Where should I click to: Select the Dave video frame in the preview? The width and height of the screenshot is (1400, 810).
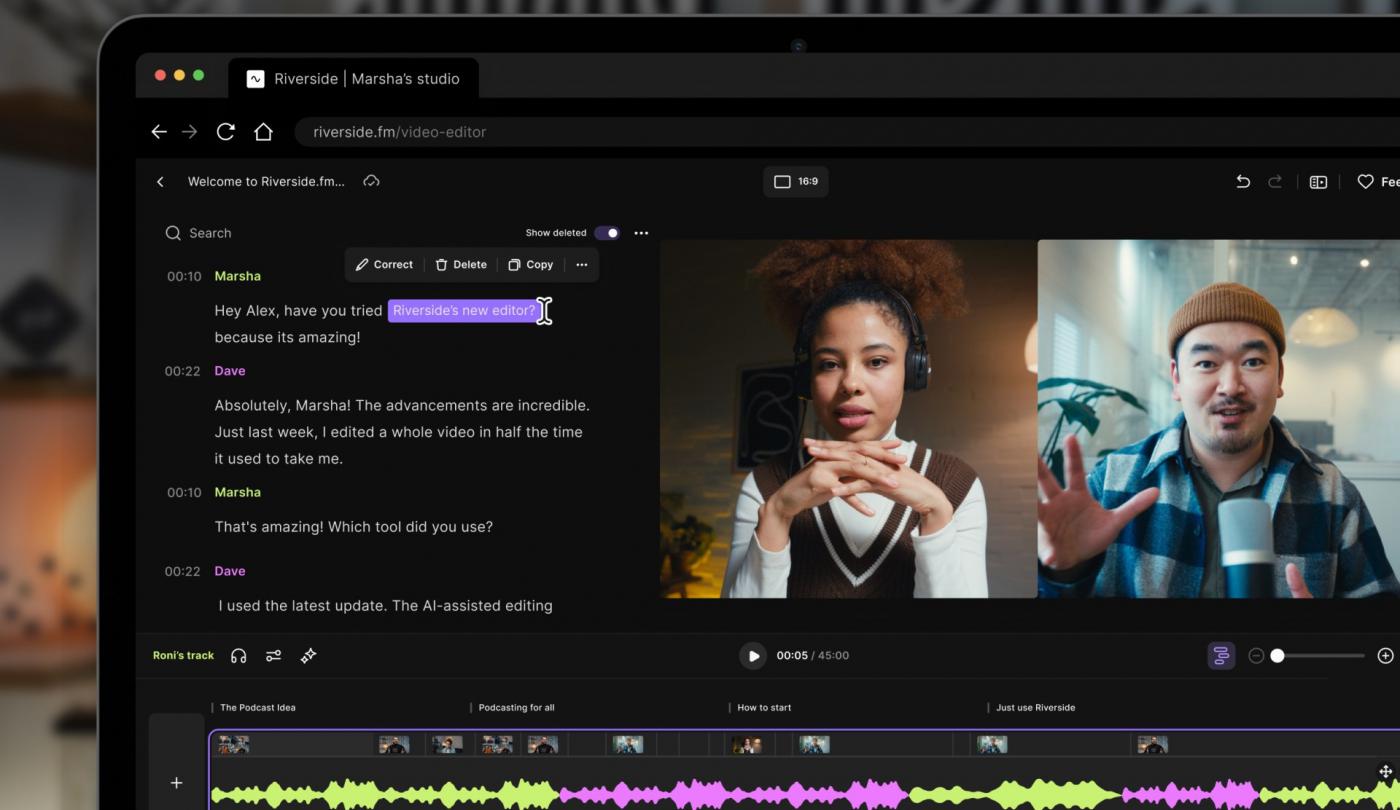pyautogui.click(x=1219, y=418)
